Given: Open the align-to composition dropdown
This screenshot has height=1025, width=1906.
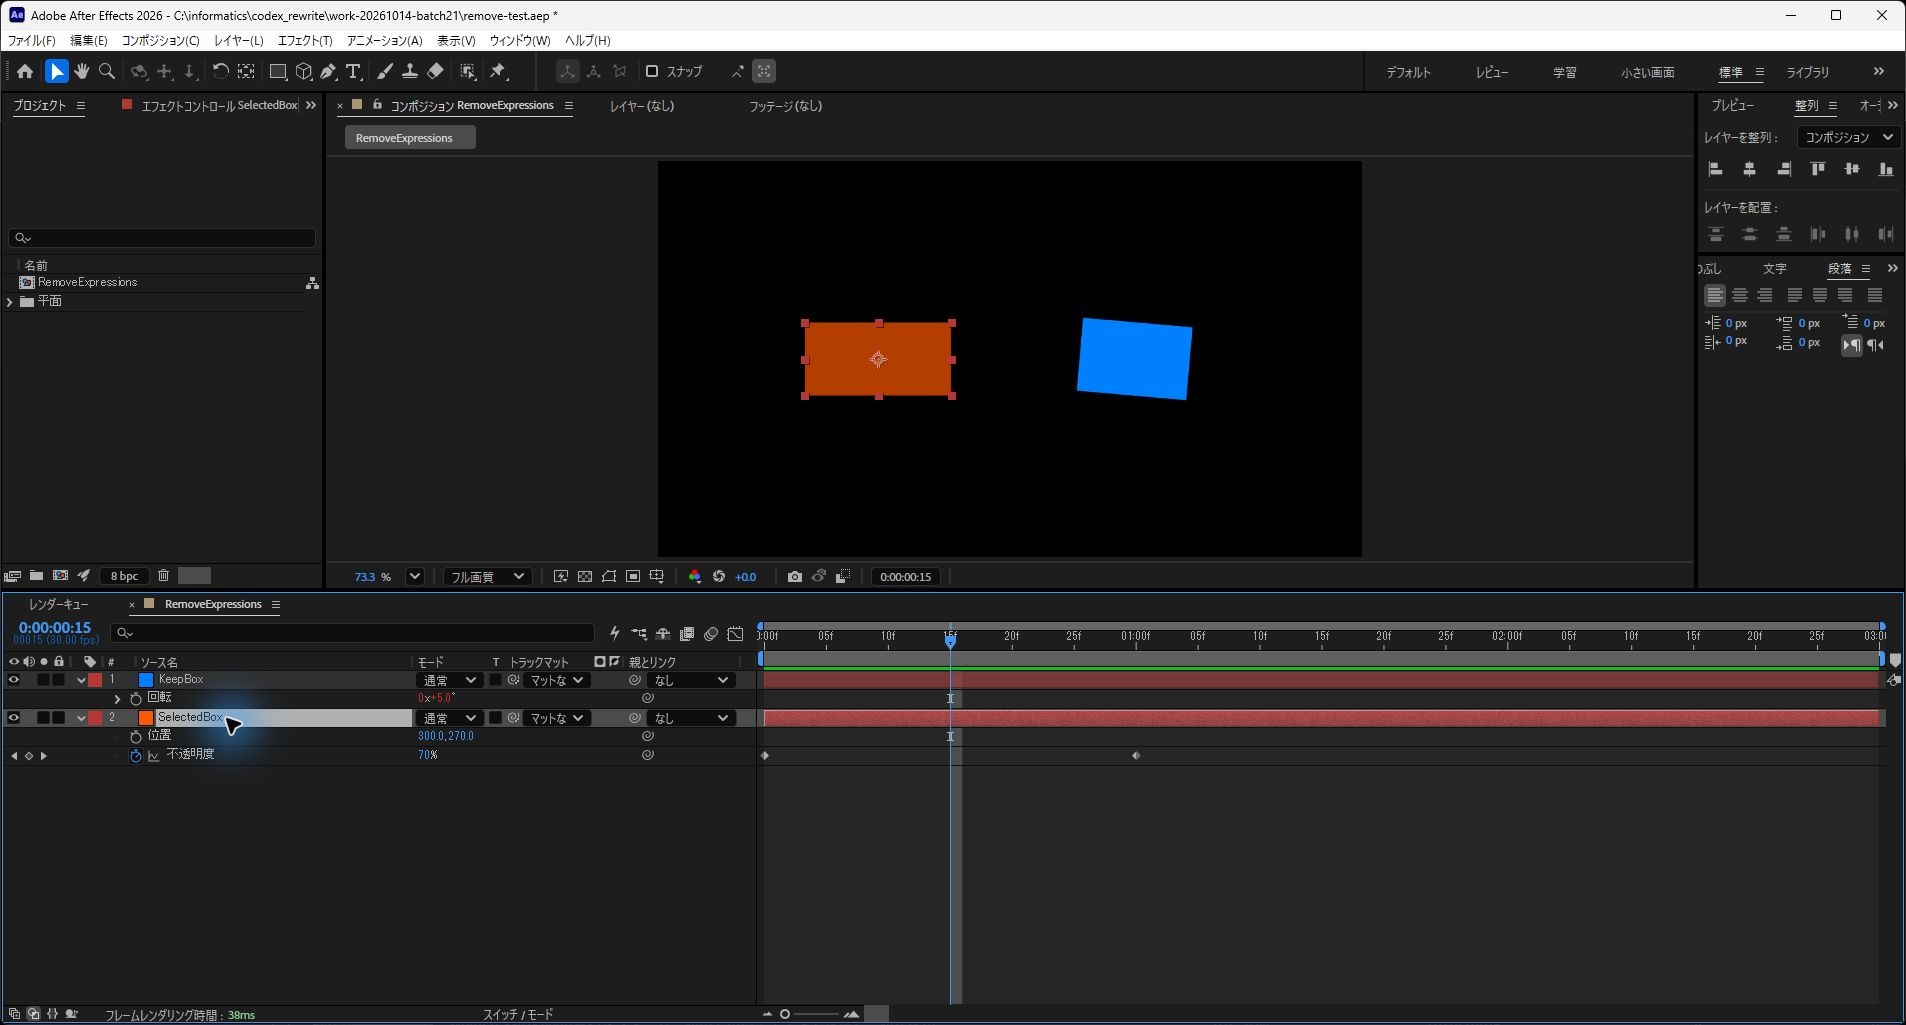Looking at the screenshot, I should click(x=1848, y=137).
